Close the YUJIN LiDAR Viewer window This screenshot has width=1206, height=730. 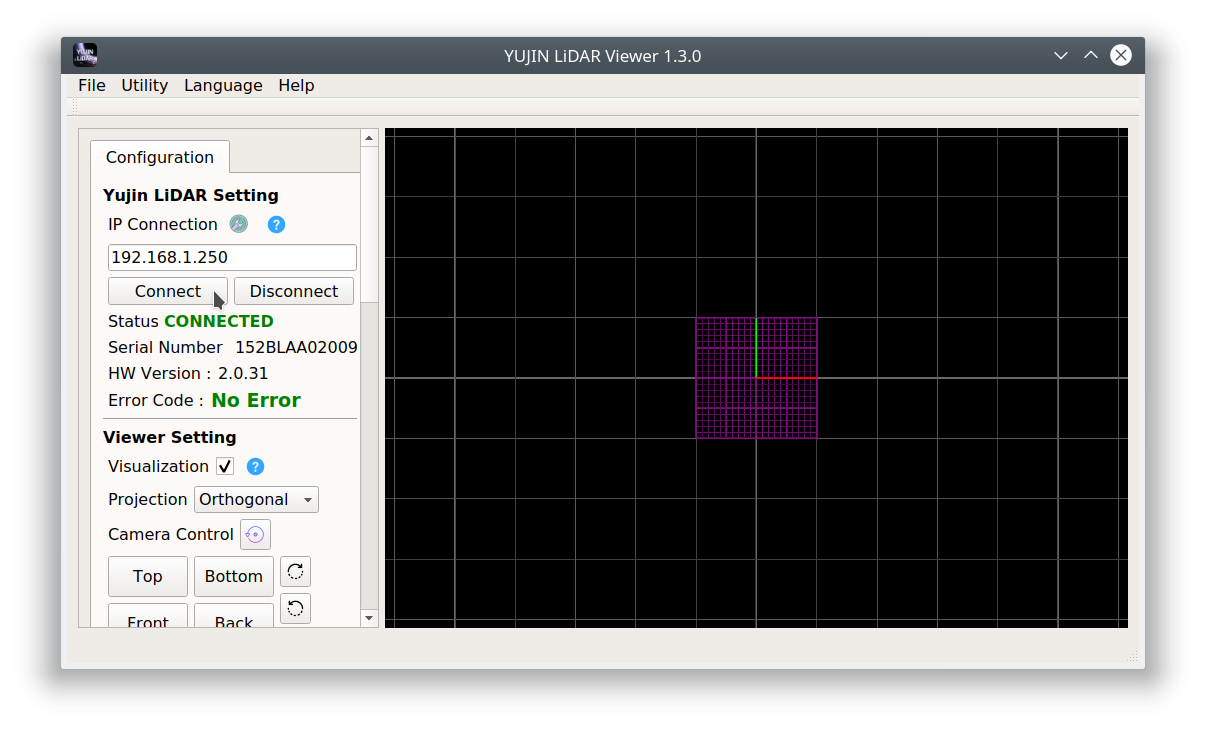pos(1121,55)
